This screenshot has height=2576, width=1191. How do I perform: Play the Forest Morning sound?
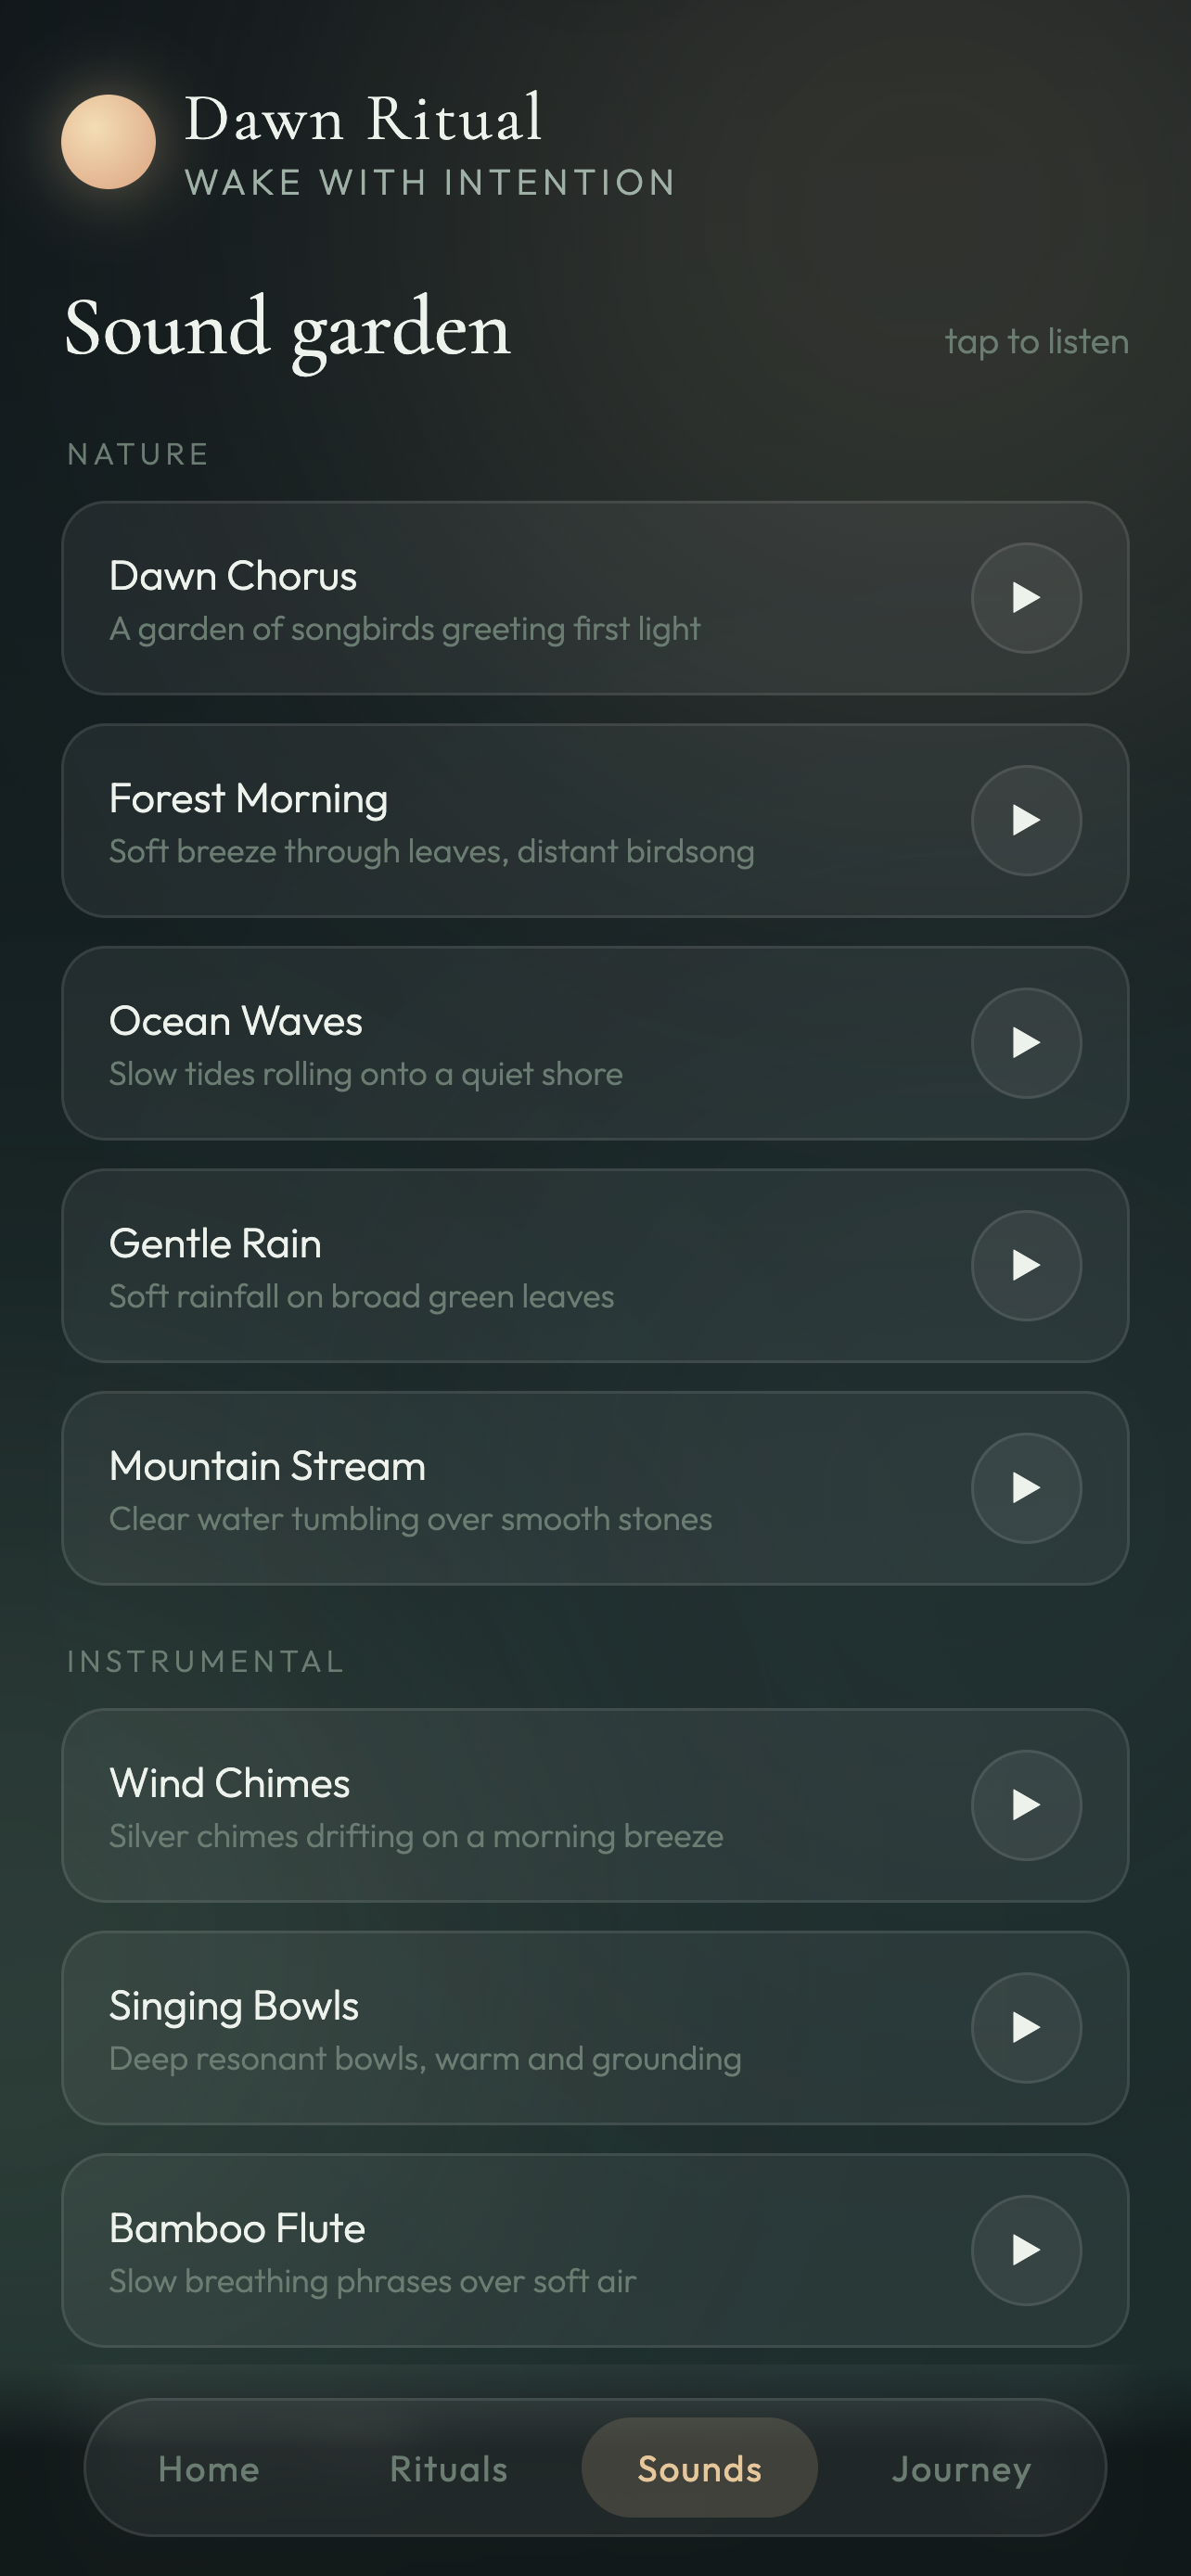pos(1026,821)
